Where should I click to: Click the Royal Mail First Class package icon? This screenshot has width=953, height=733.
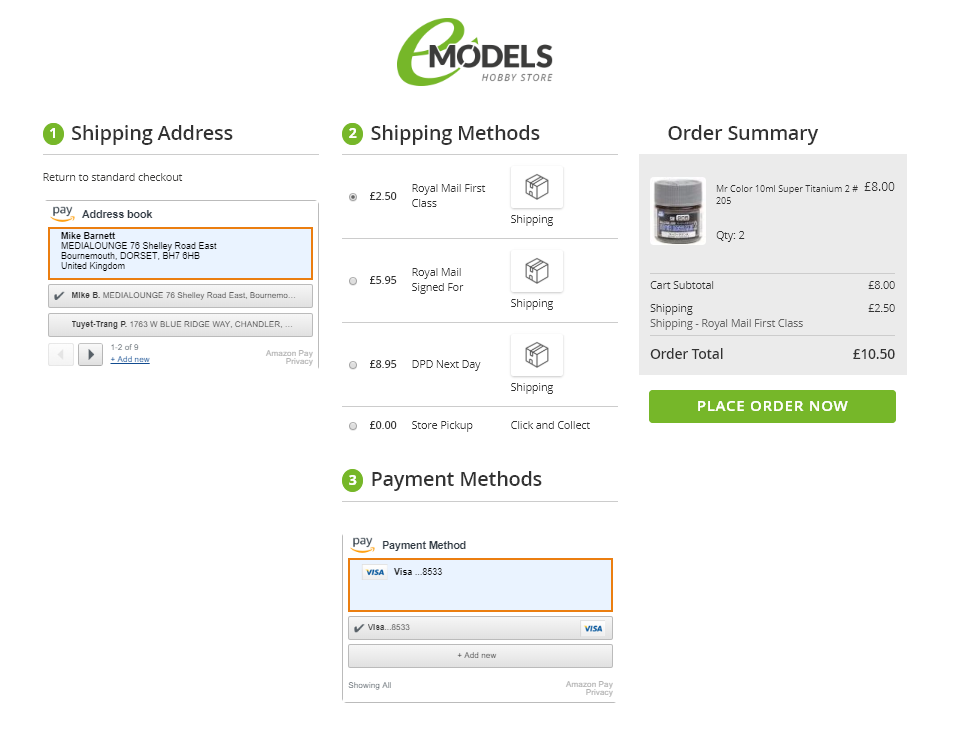coord(537,187)
